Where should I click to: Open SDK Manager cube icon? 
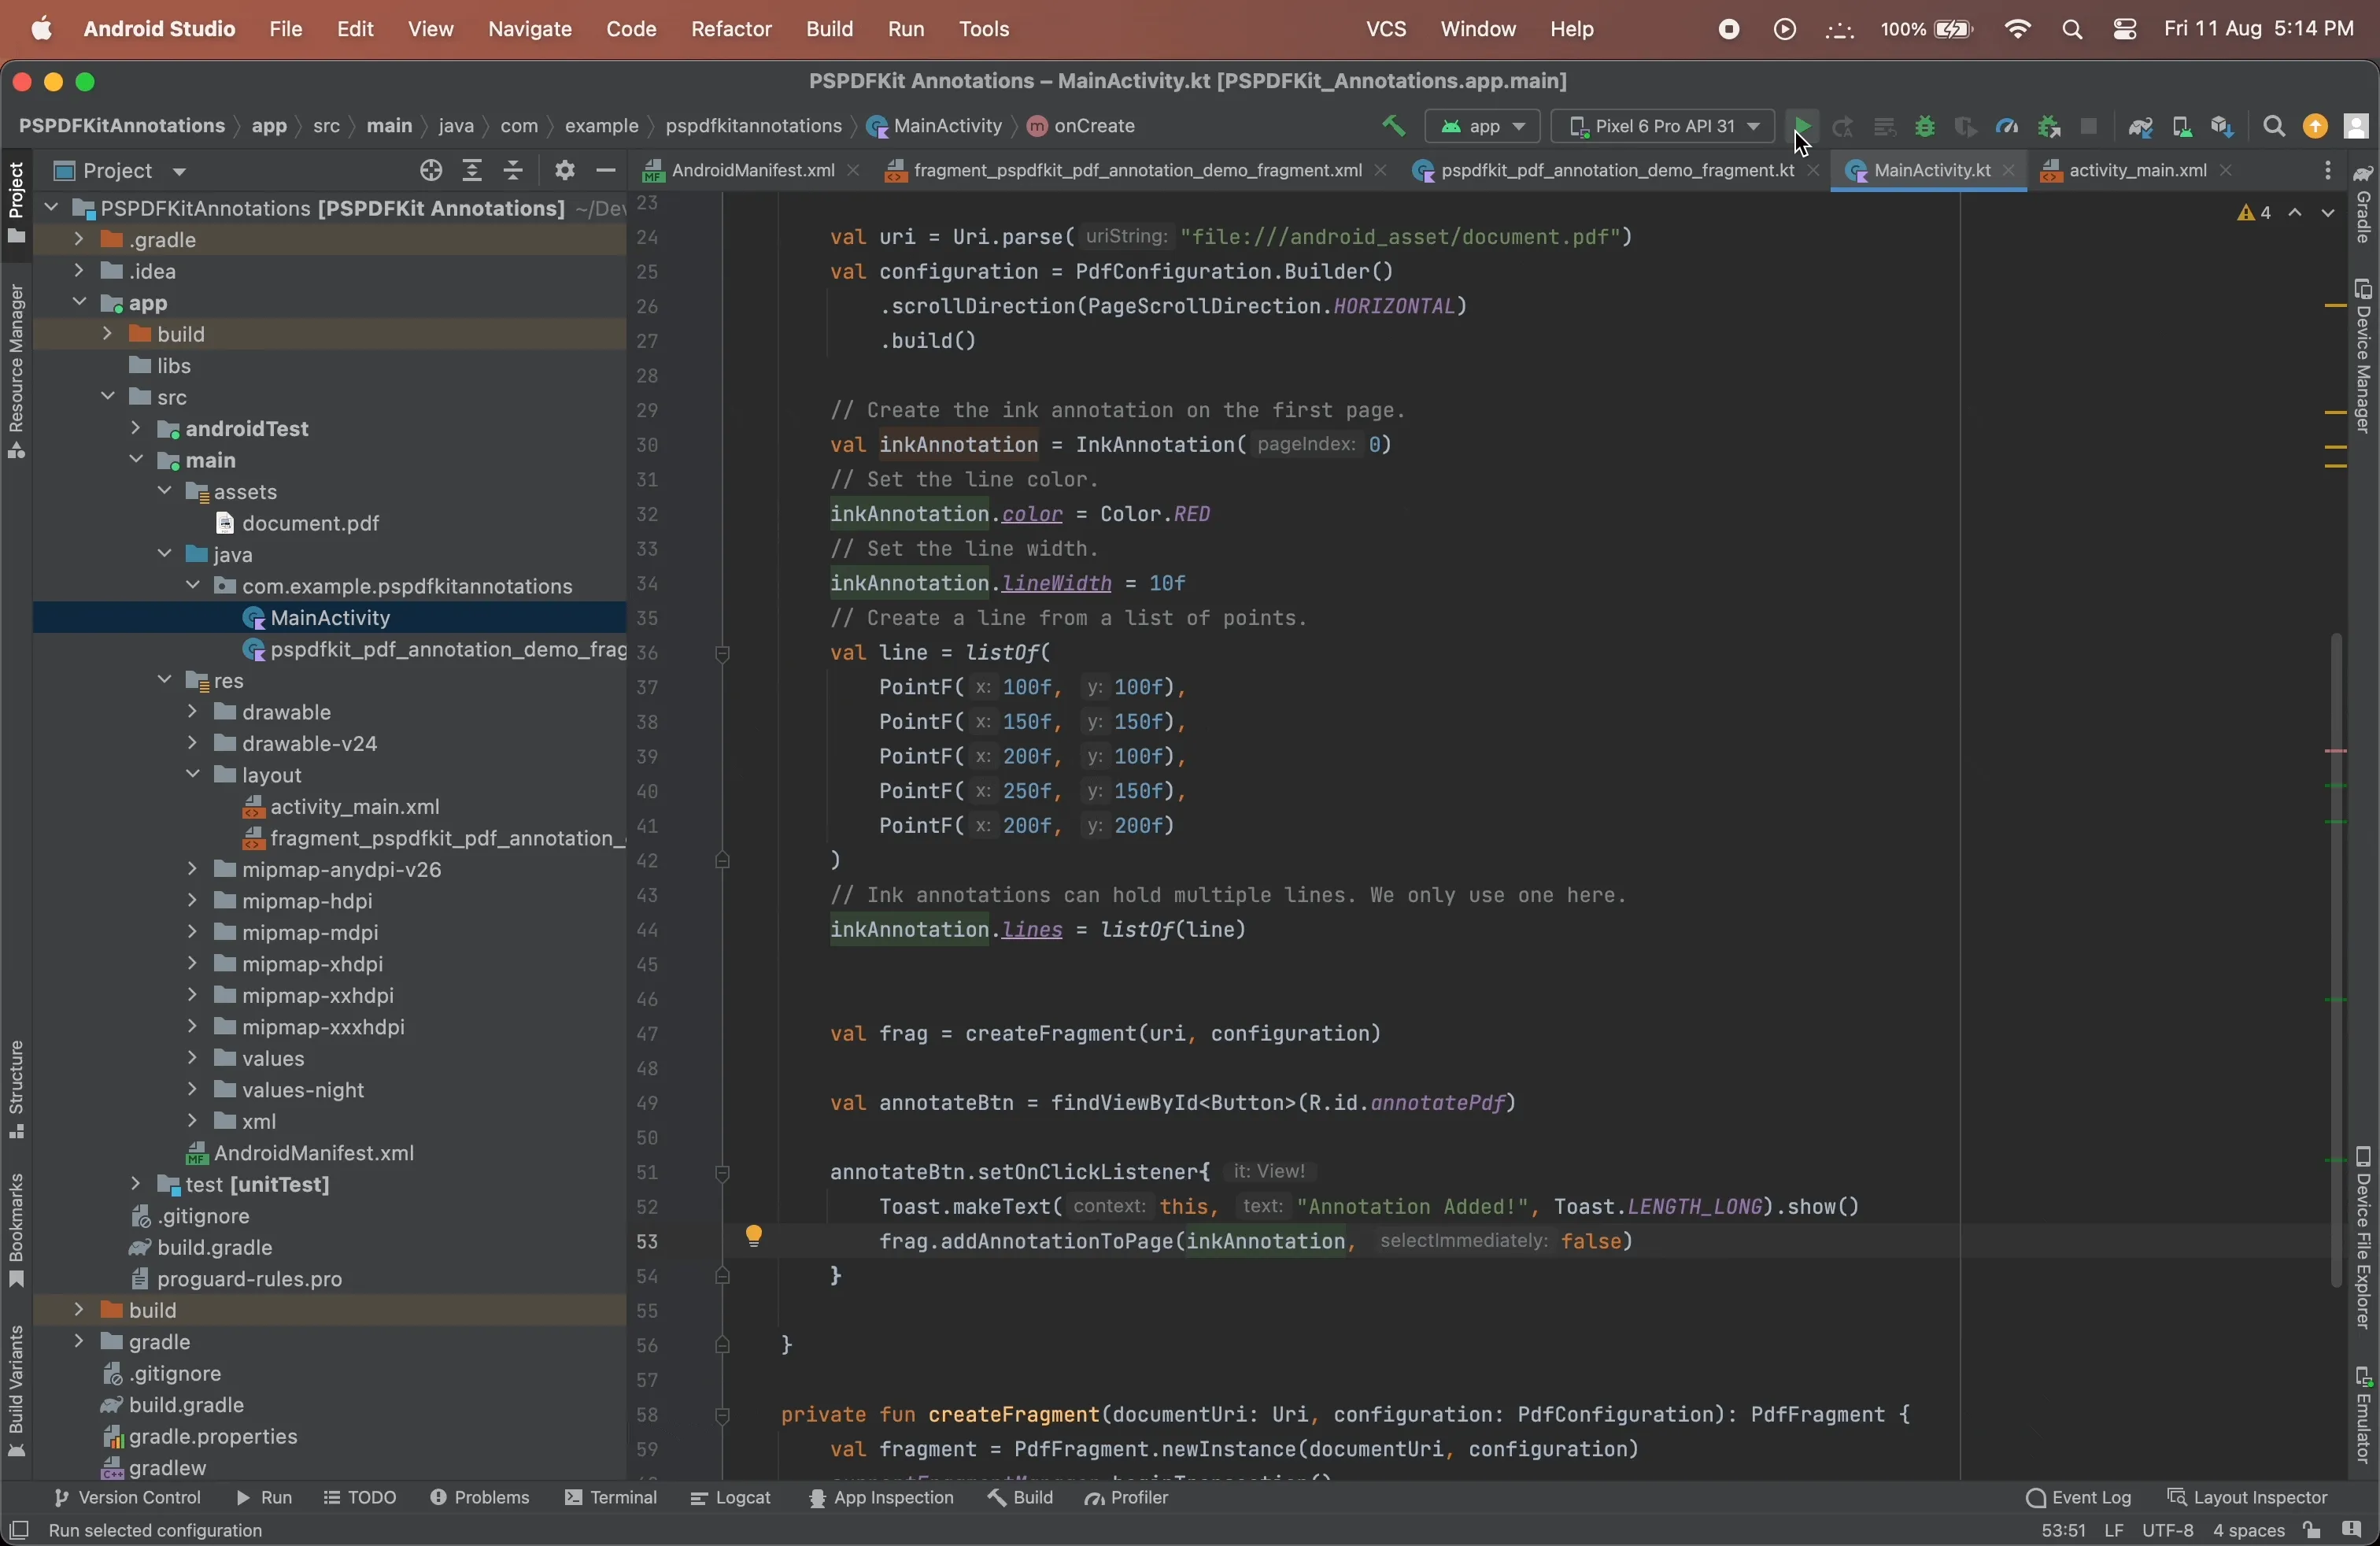tap(2223, 127)
